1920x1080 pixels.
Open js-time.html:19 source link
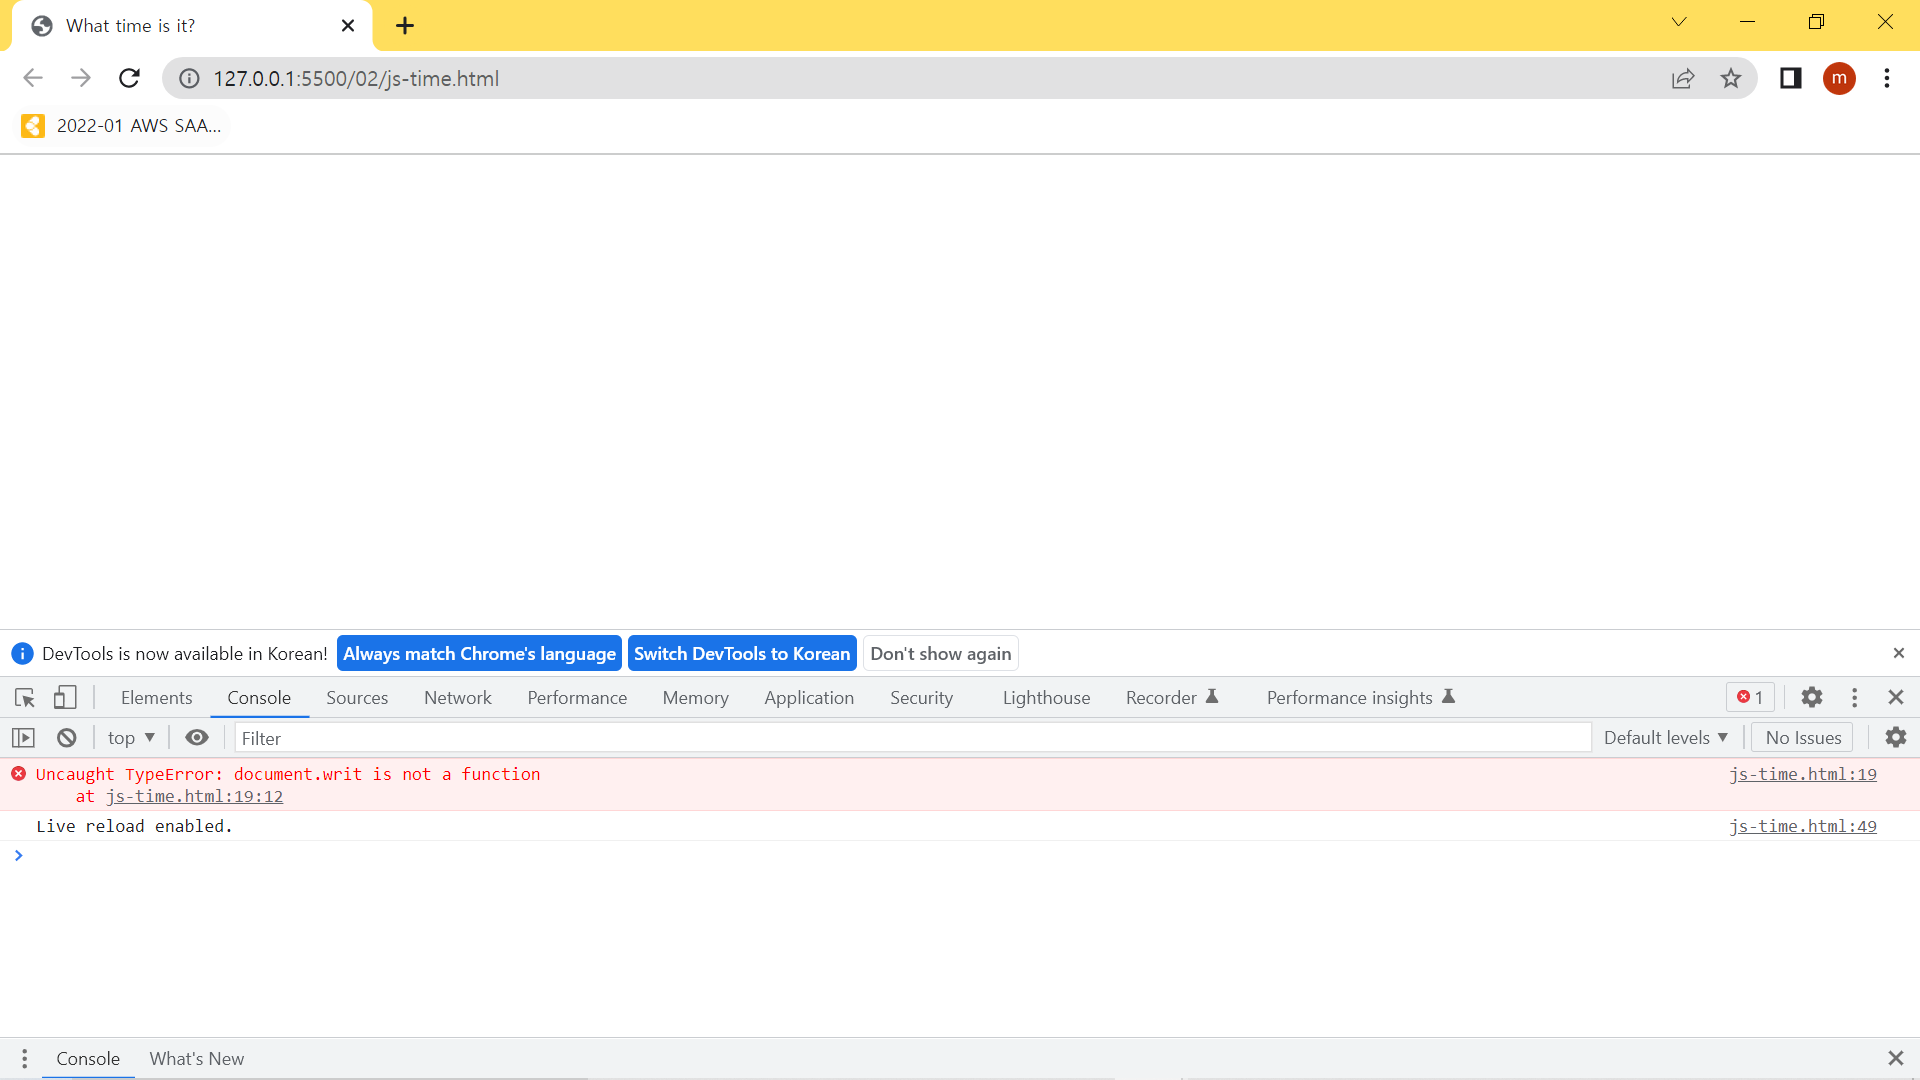point(1802,774)
